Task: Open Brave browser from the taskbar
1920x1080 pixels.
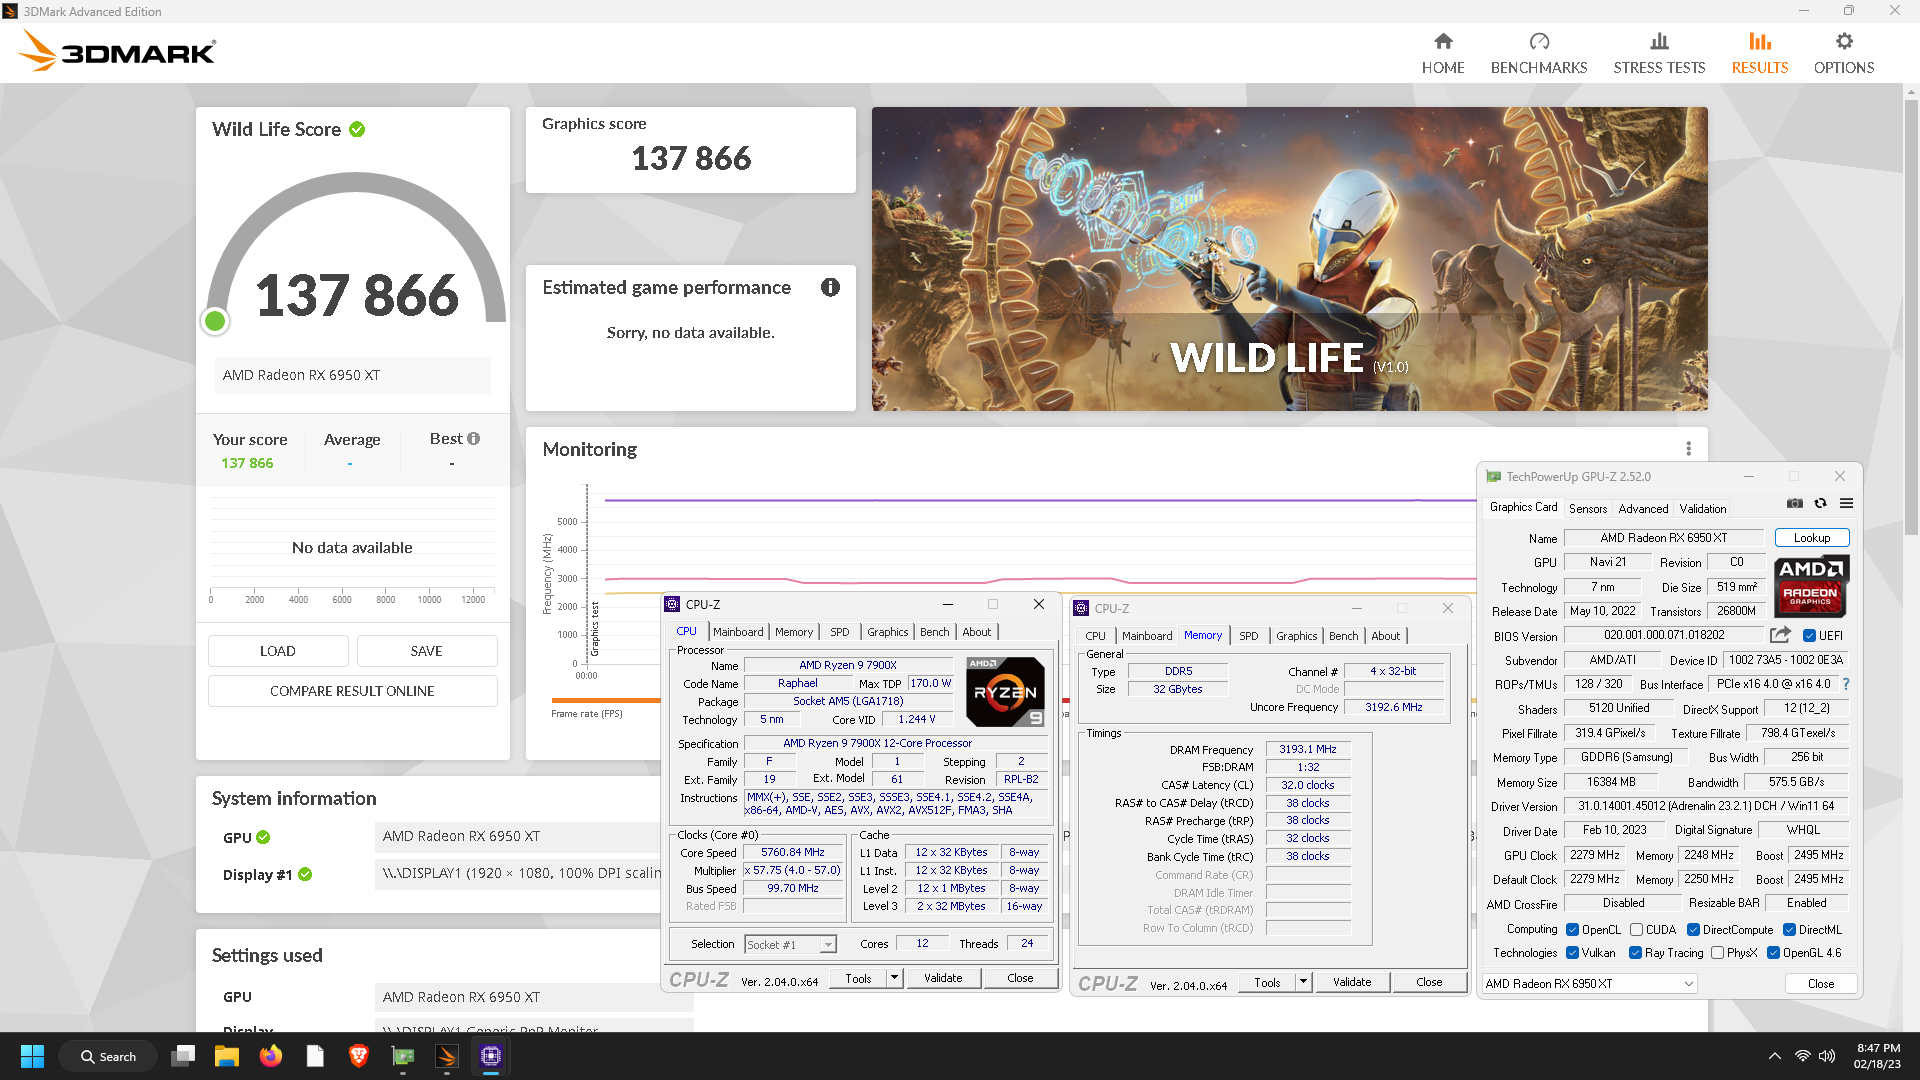Action: 359,1056
